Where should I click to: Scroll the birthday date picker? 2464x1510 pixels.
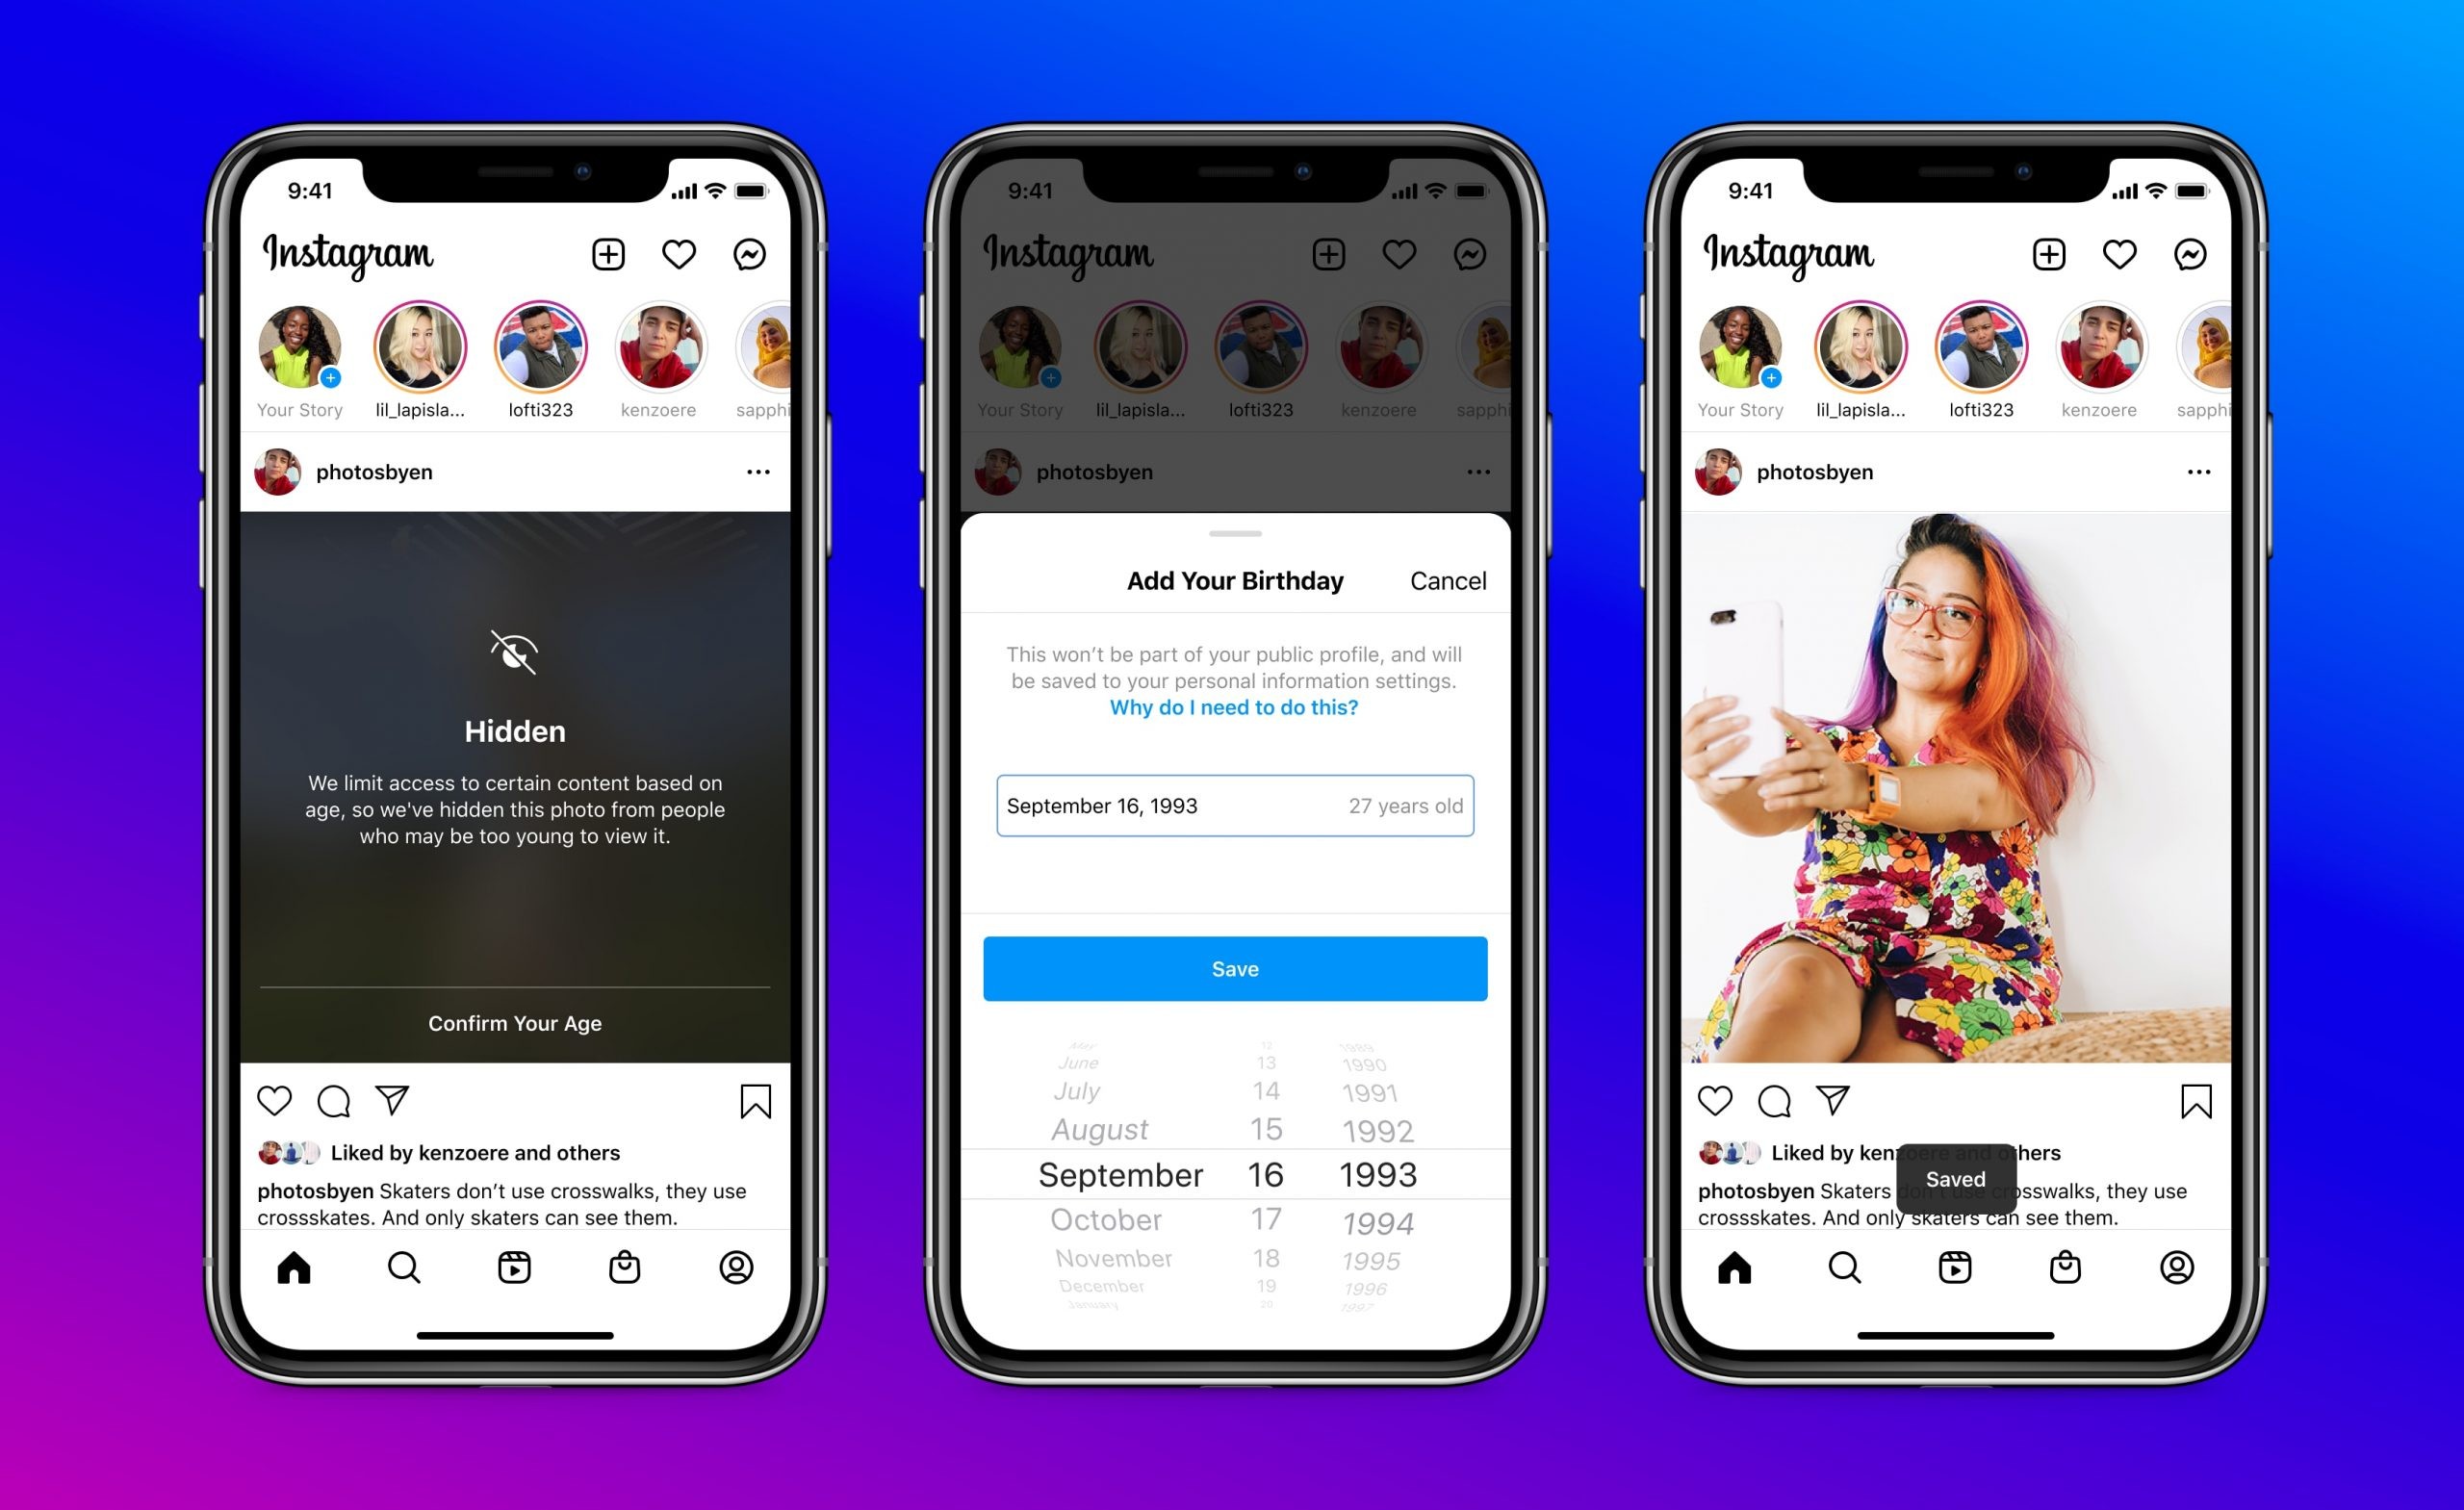pyautogui.click(x=1232, y=1179)
